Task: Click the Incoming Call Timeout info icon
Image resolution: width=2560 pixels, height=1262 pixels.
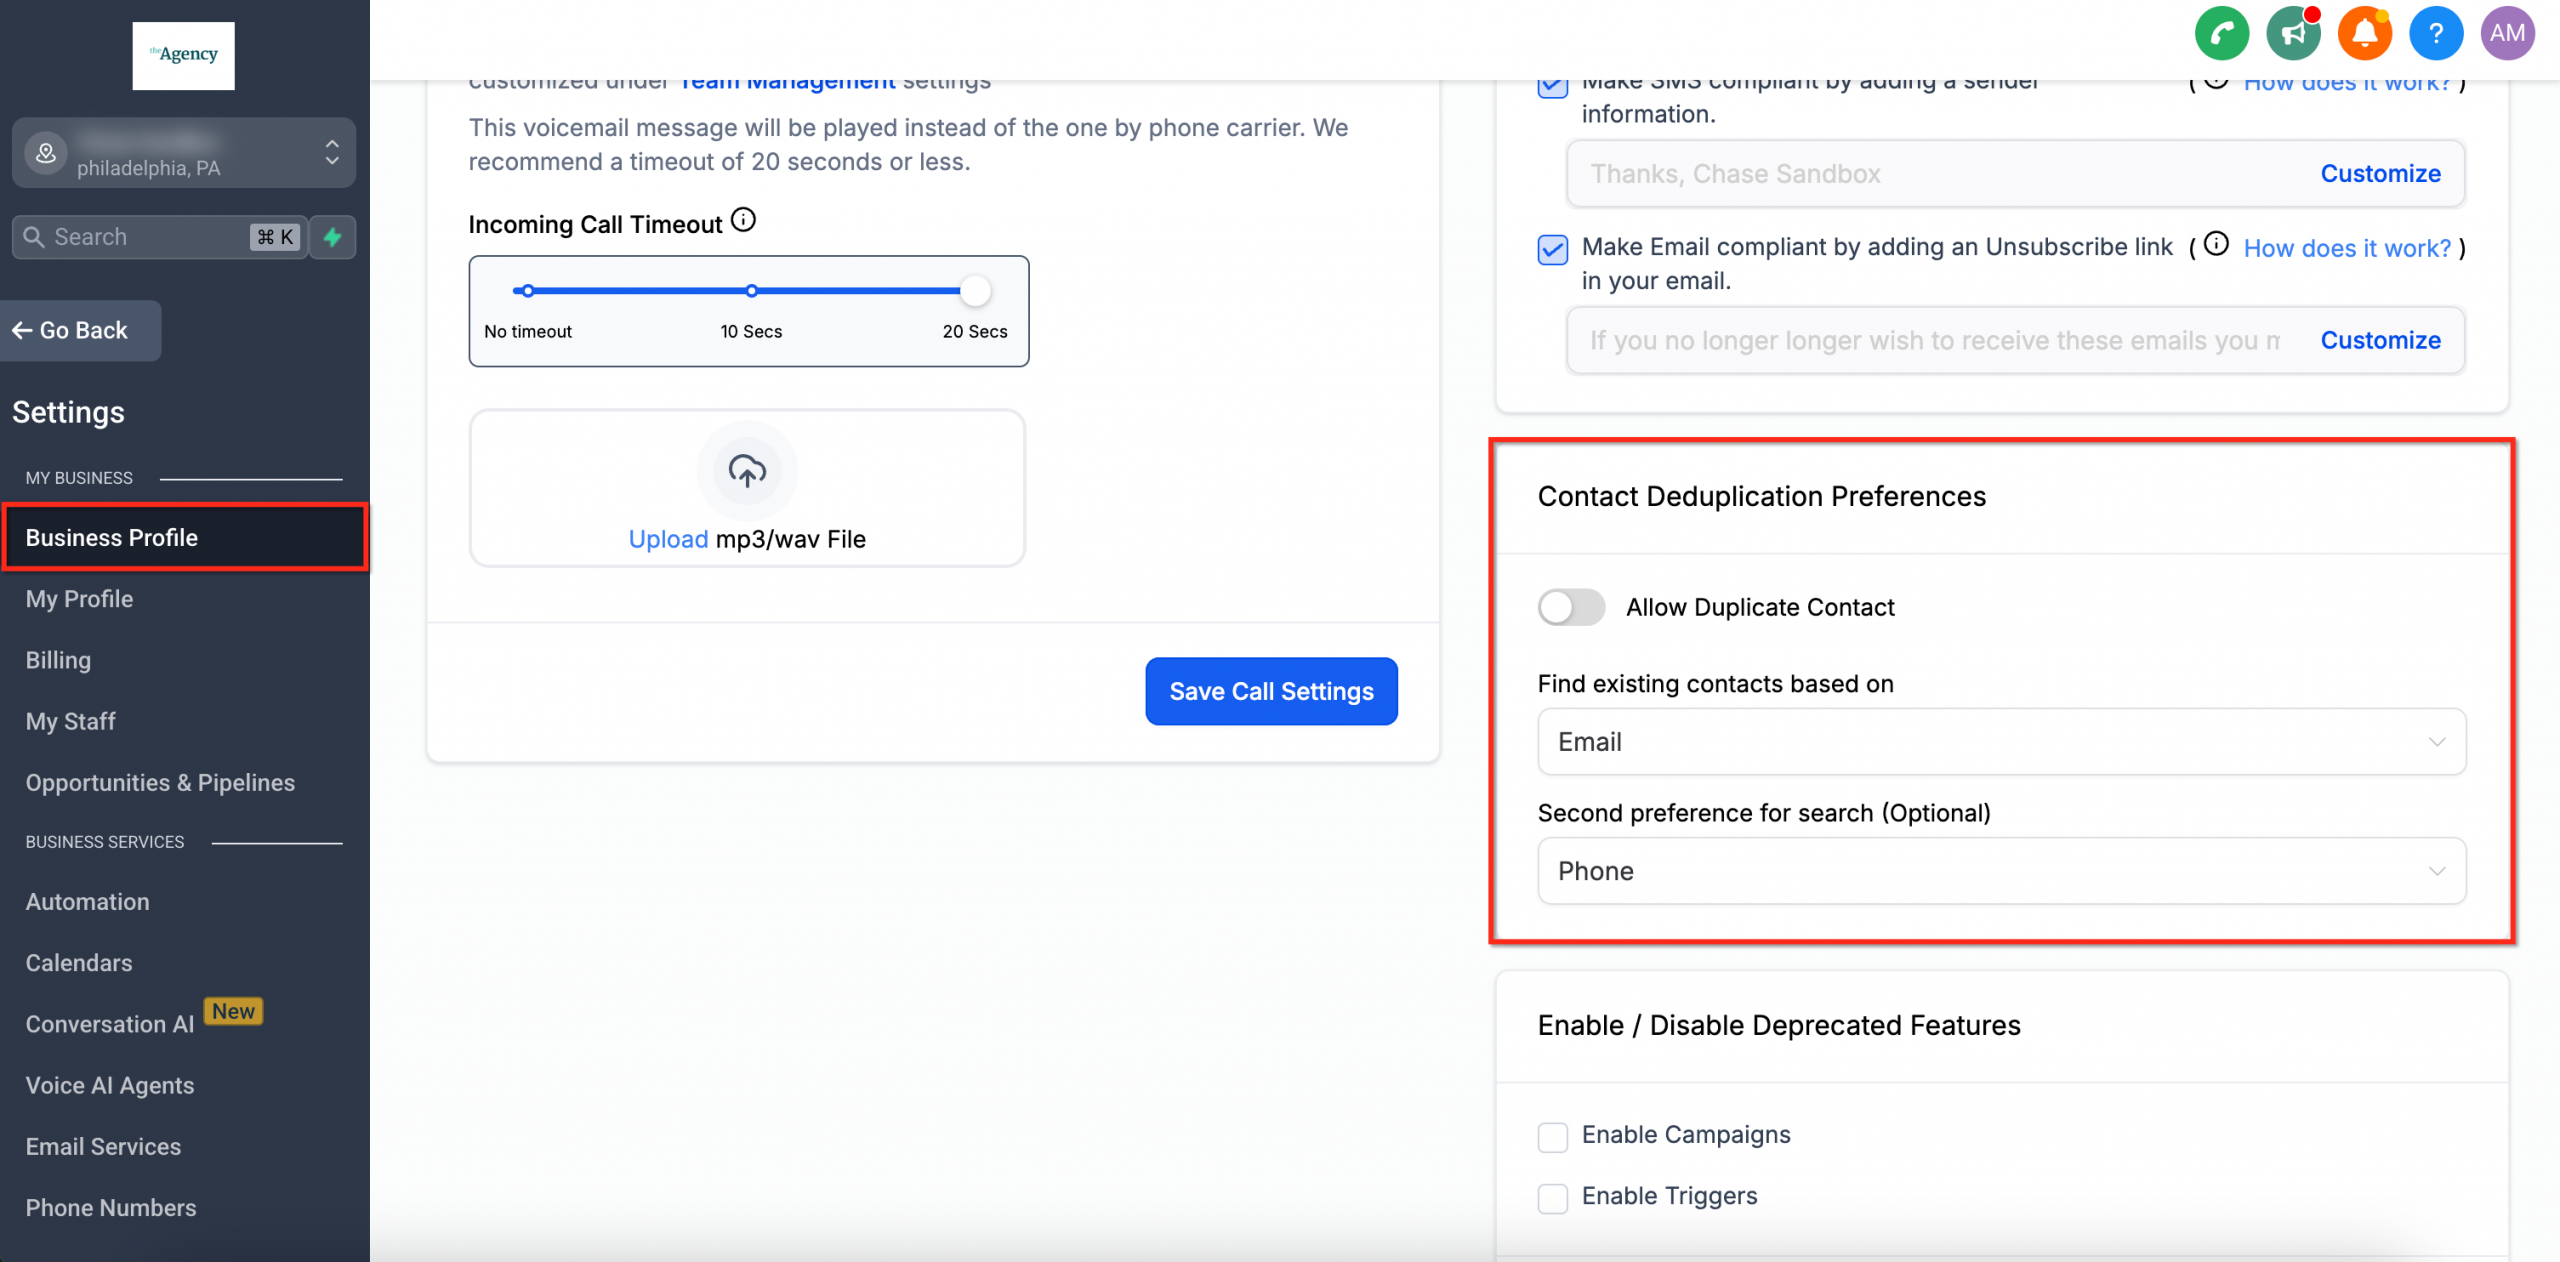Action: [x=743, y=220]
